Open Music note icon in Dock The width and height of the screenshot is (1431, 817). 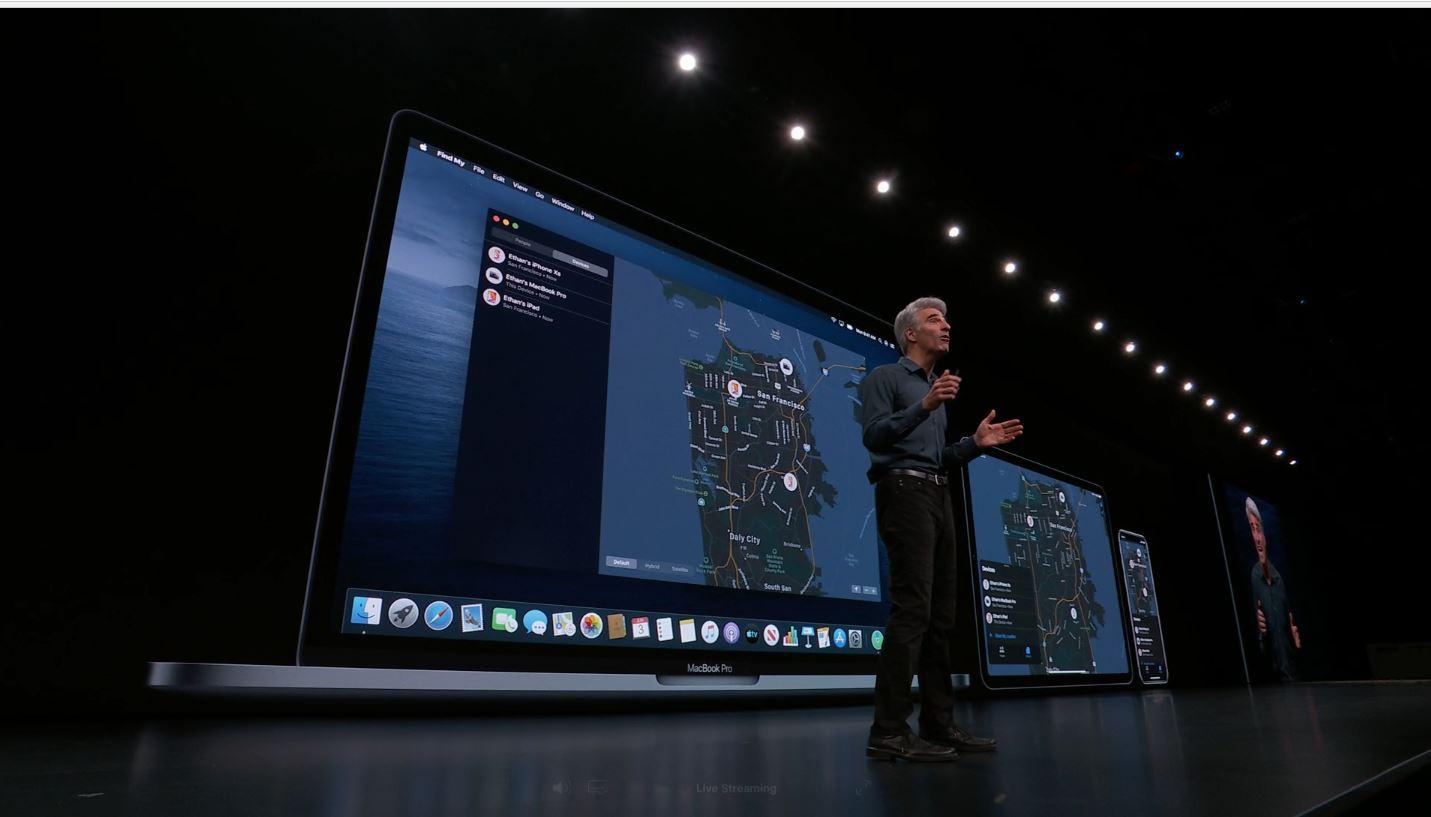pos(709,632)
